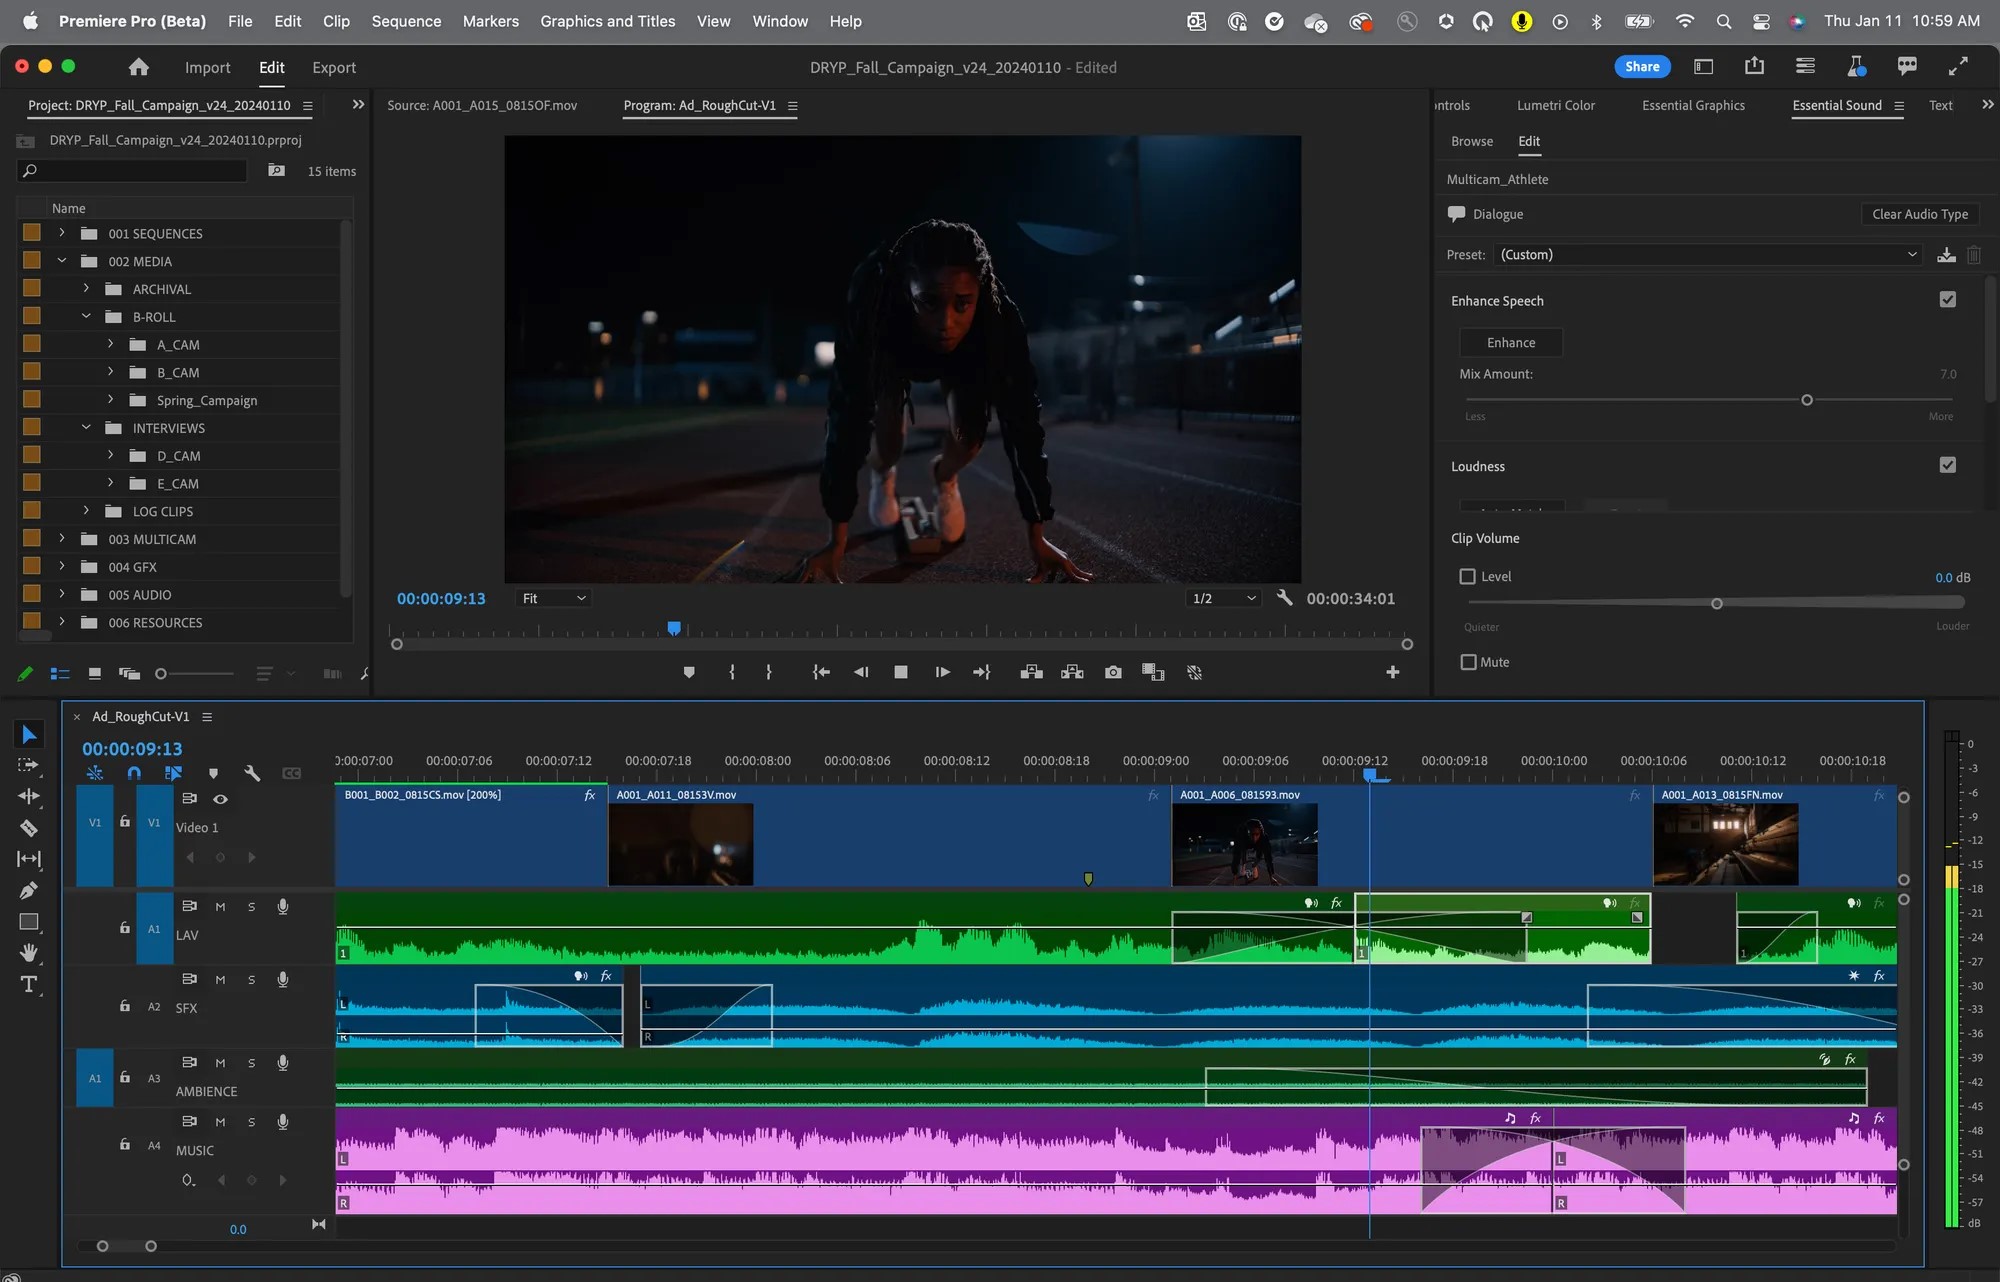Click the Home icon
The image size is (2000, 1282).
(x=139, y=67)
